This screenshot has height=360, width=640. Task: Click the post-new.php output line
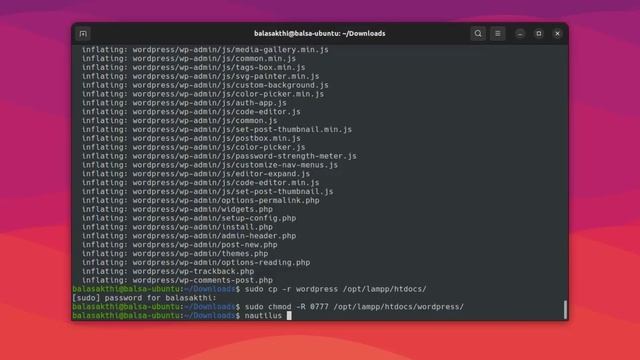180,244
